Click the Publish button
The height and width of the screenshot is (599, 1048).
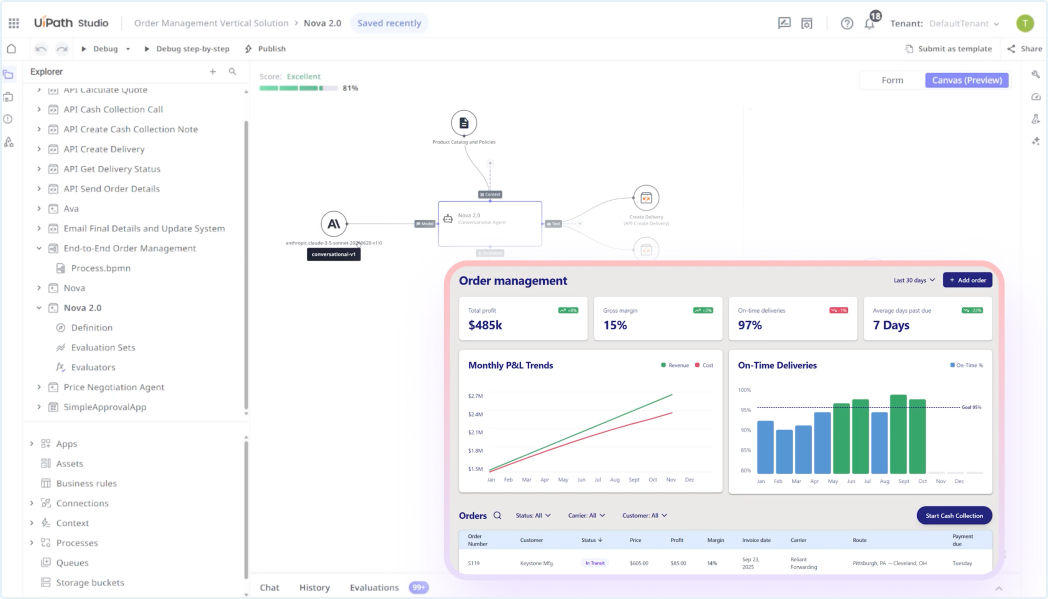pos(265,49)
